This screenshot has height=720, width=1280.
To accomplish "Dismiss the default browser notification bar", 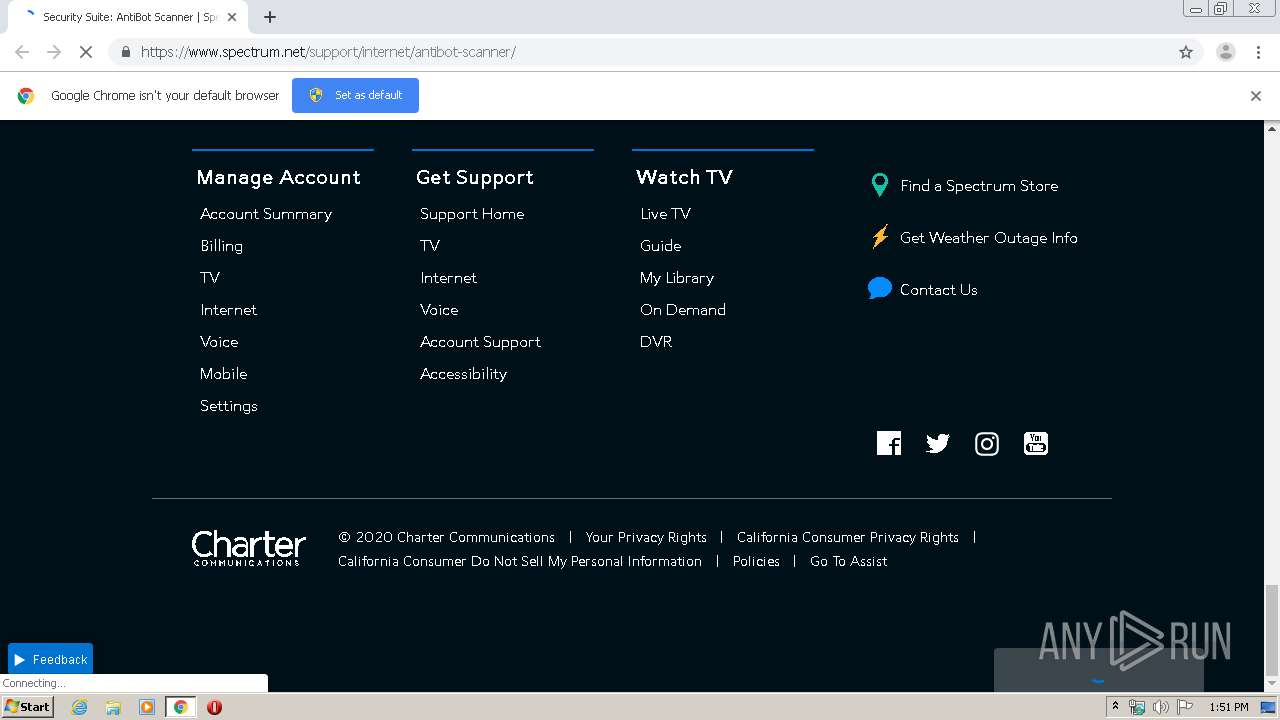I will coord(1256,96).
